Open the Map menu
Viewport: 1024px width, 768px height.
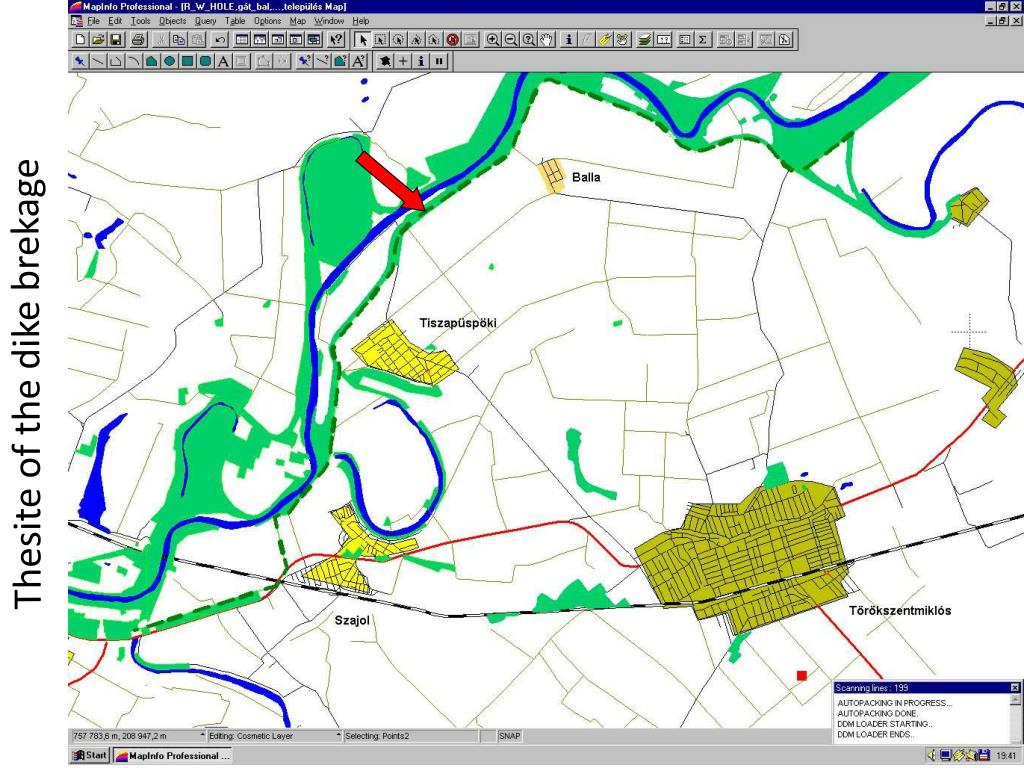(x=297, y=21)
